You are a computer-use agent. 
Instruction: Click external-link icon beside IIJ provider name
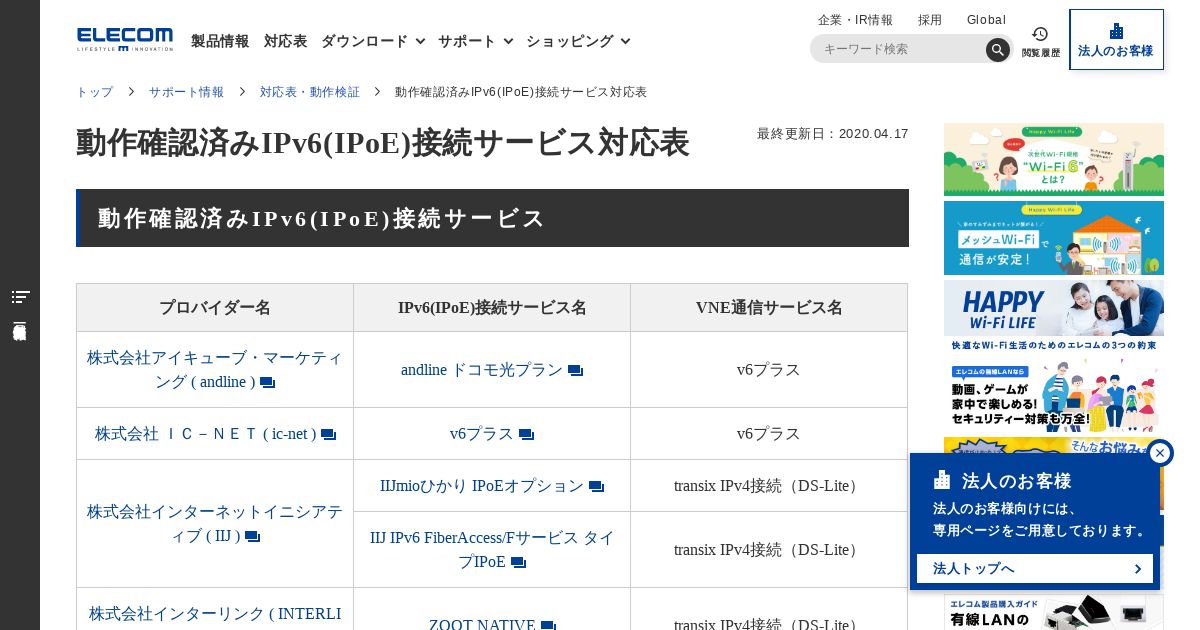coord(252,537)
